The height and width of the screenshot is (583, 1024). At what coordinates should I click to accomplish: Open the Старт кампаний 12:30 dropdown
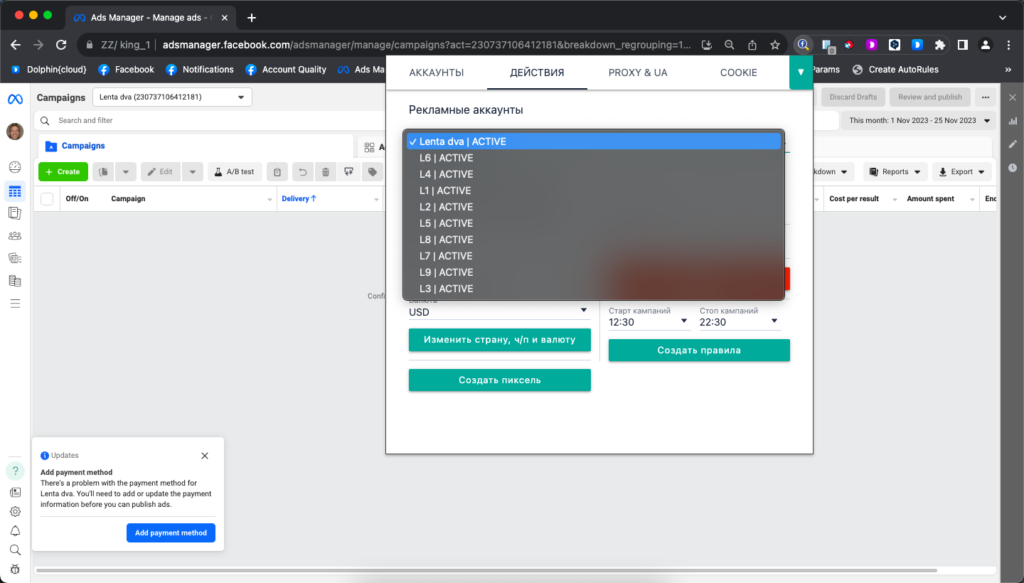click(648, 322)
